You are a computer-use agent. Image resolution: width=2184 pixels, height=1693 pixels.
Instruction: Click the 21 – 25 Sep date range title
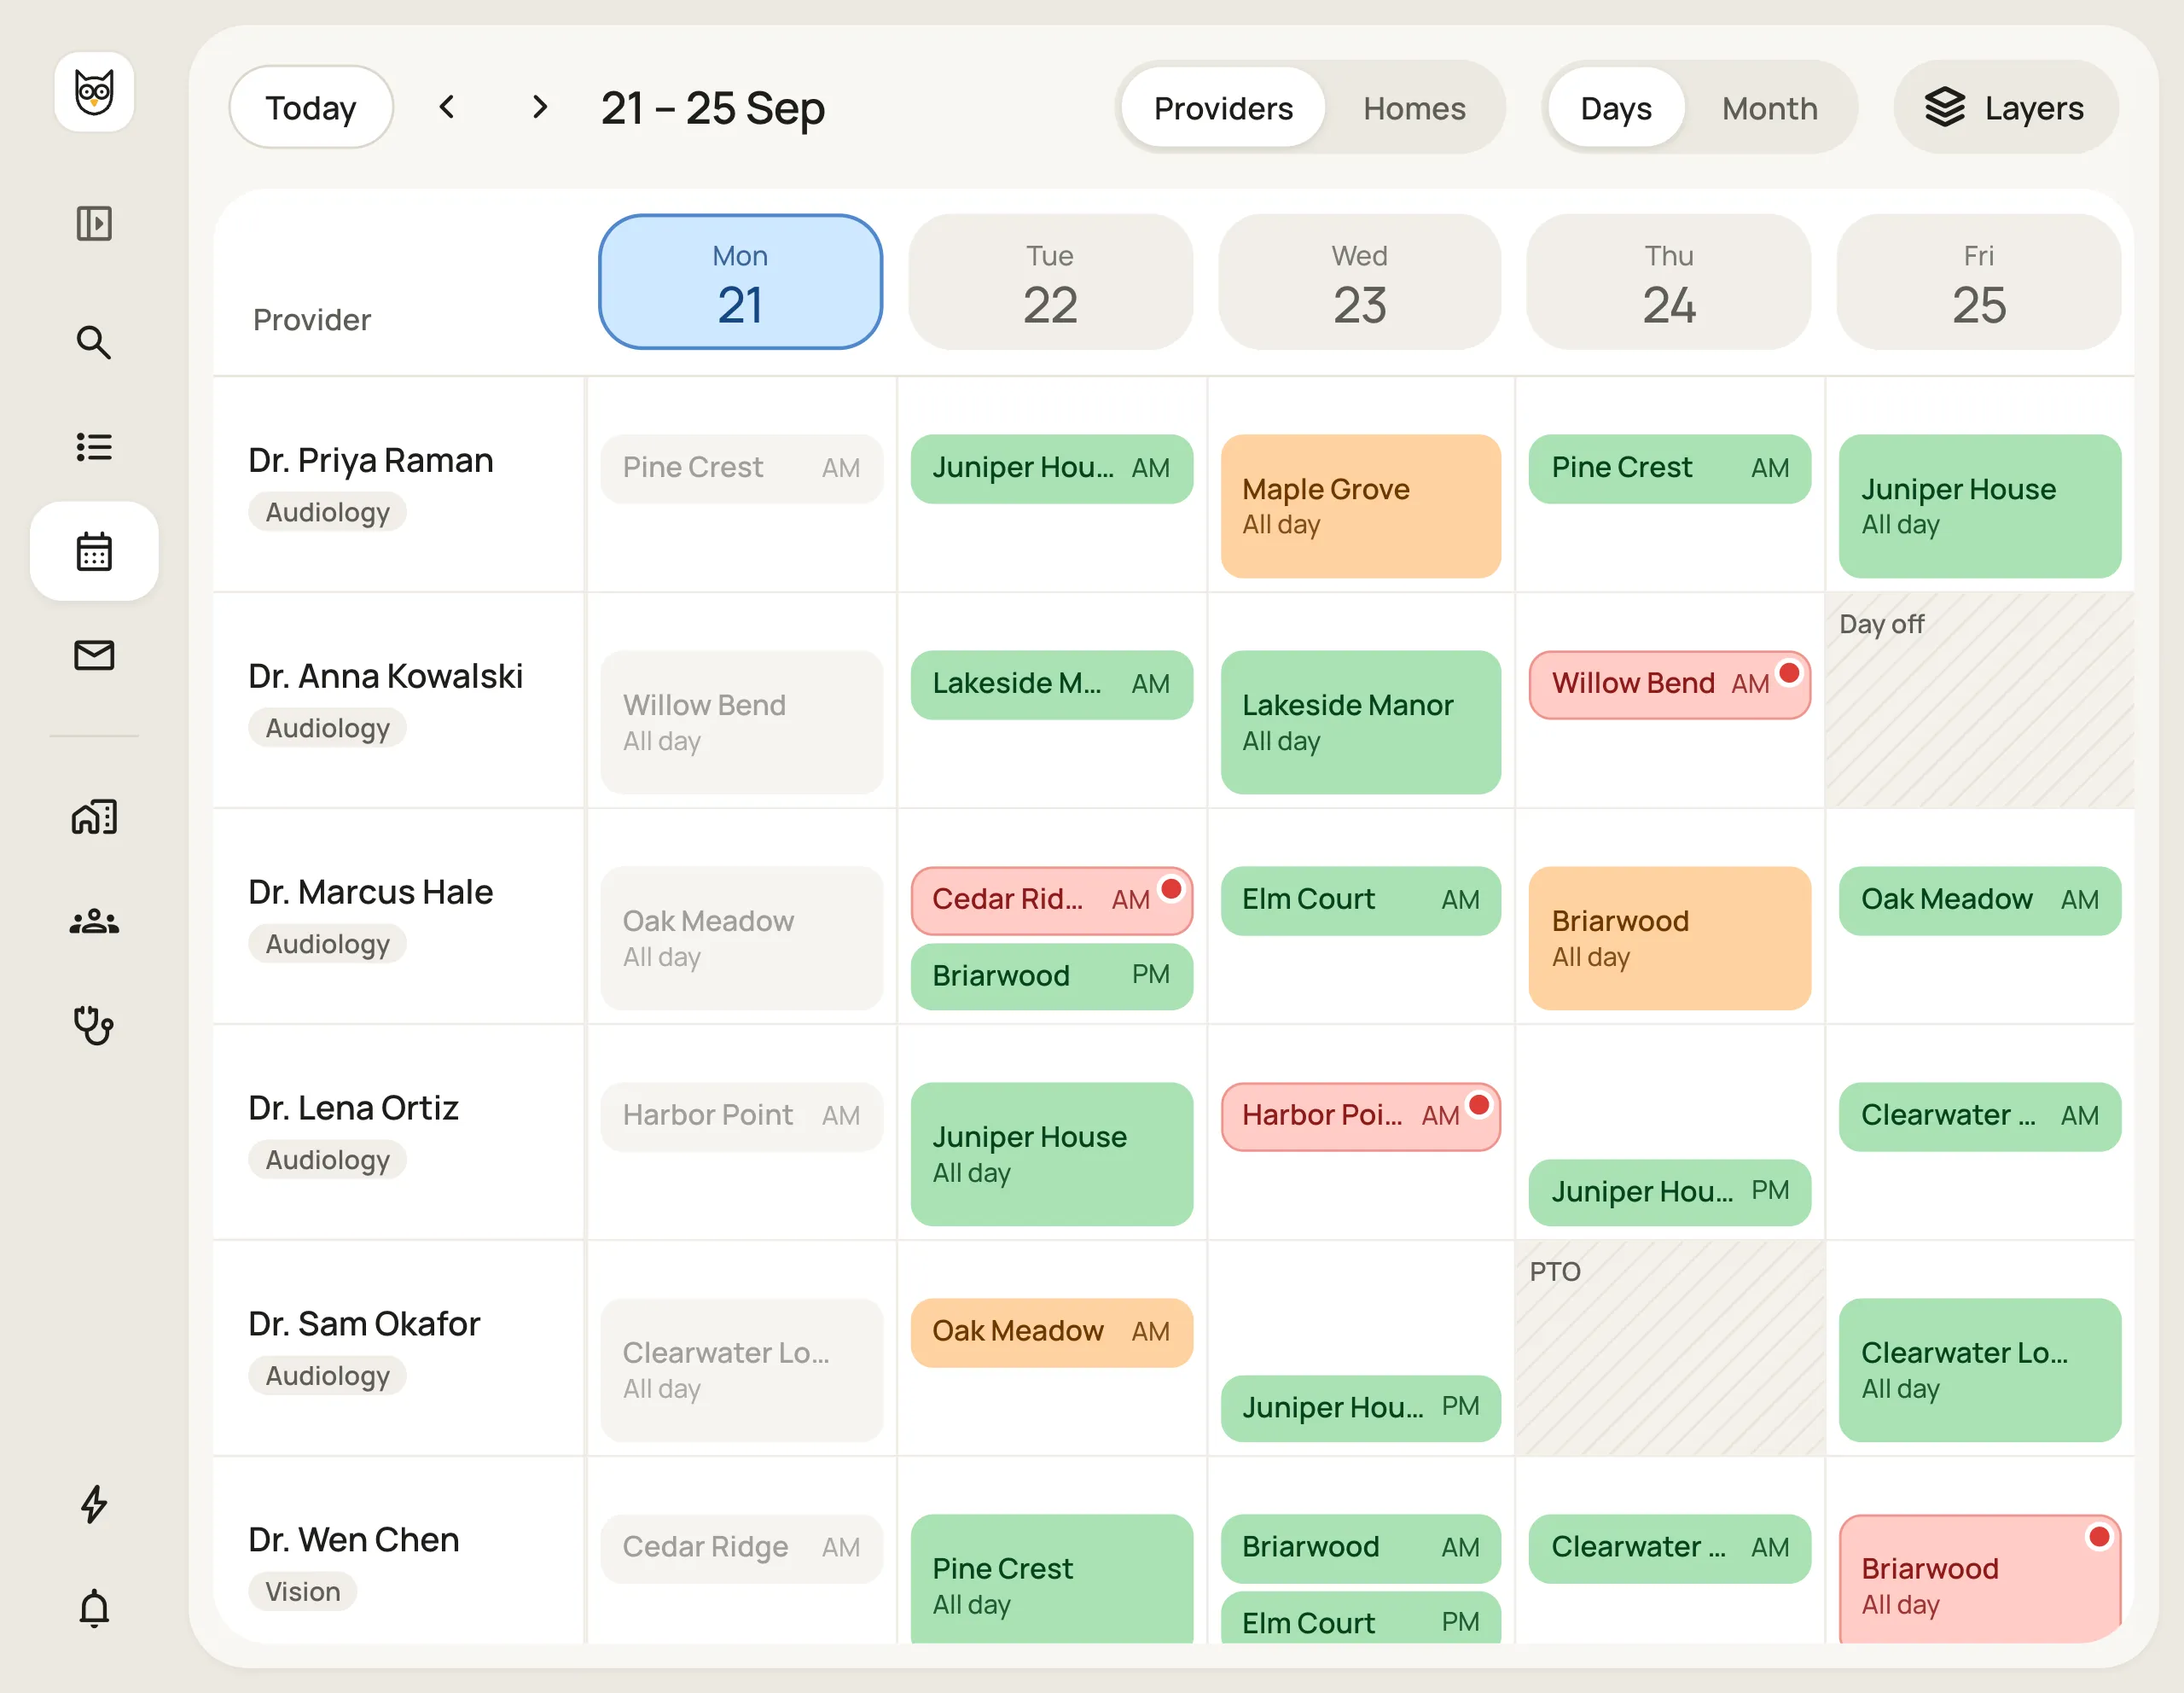tap(712, 108)
